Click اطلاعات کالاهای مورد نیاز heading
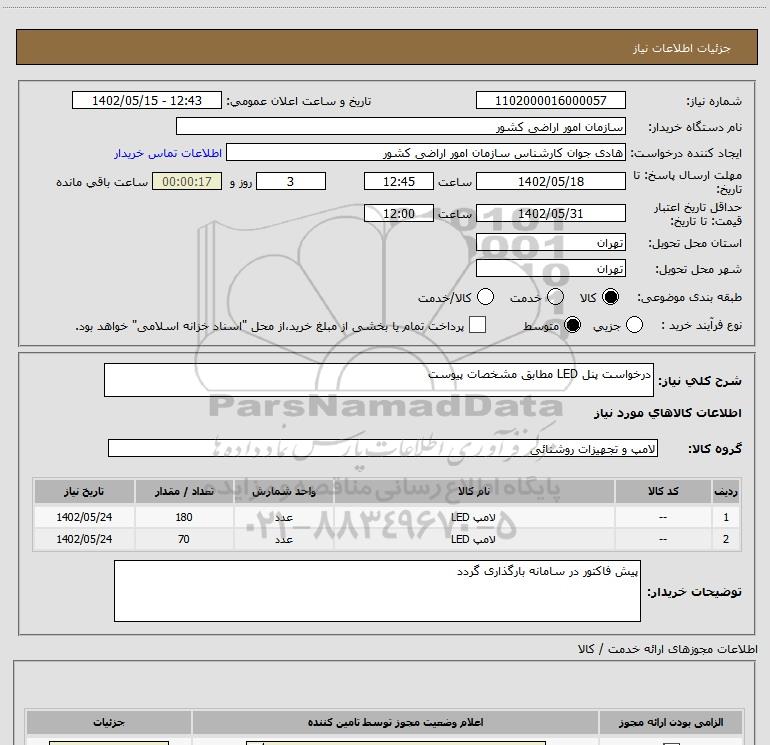This screenshot has width=770, height=745. [667, 413]
